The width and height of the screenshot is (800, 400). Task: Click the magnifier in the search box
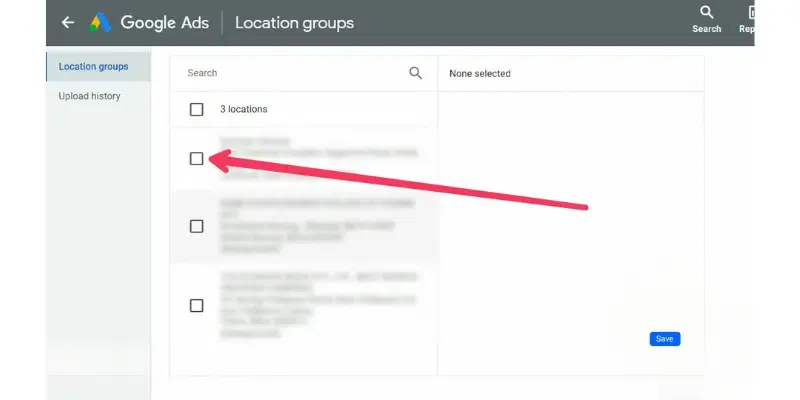pos(415,73)
